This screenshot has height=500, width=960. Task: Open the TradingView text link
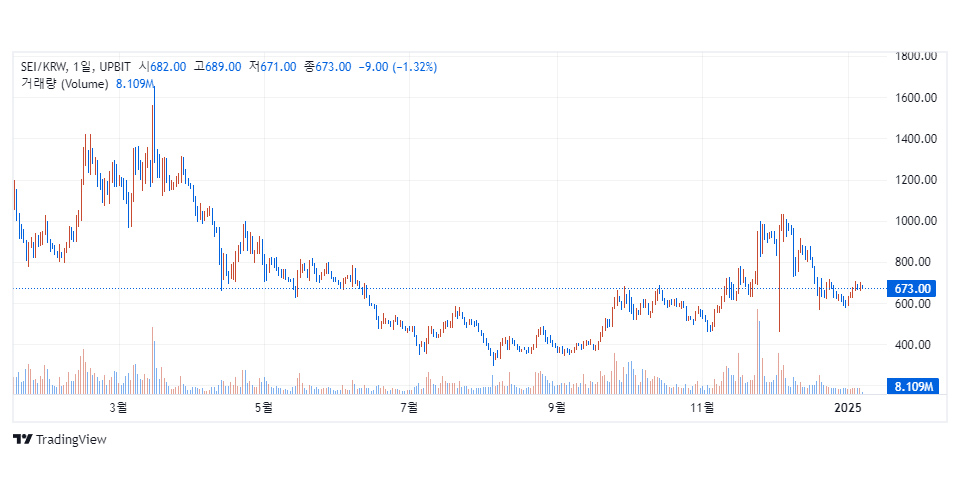tap(70, 439)
